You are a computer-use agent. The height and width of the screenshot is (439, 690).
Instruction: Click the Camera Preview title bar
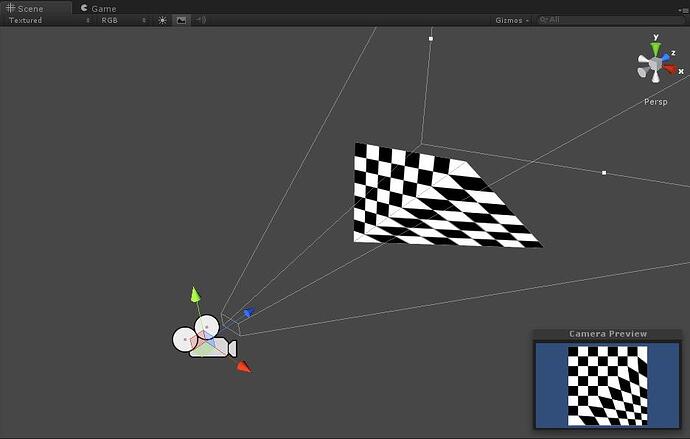(x=607, y=334)
